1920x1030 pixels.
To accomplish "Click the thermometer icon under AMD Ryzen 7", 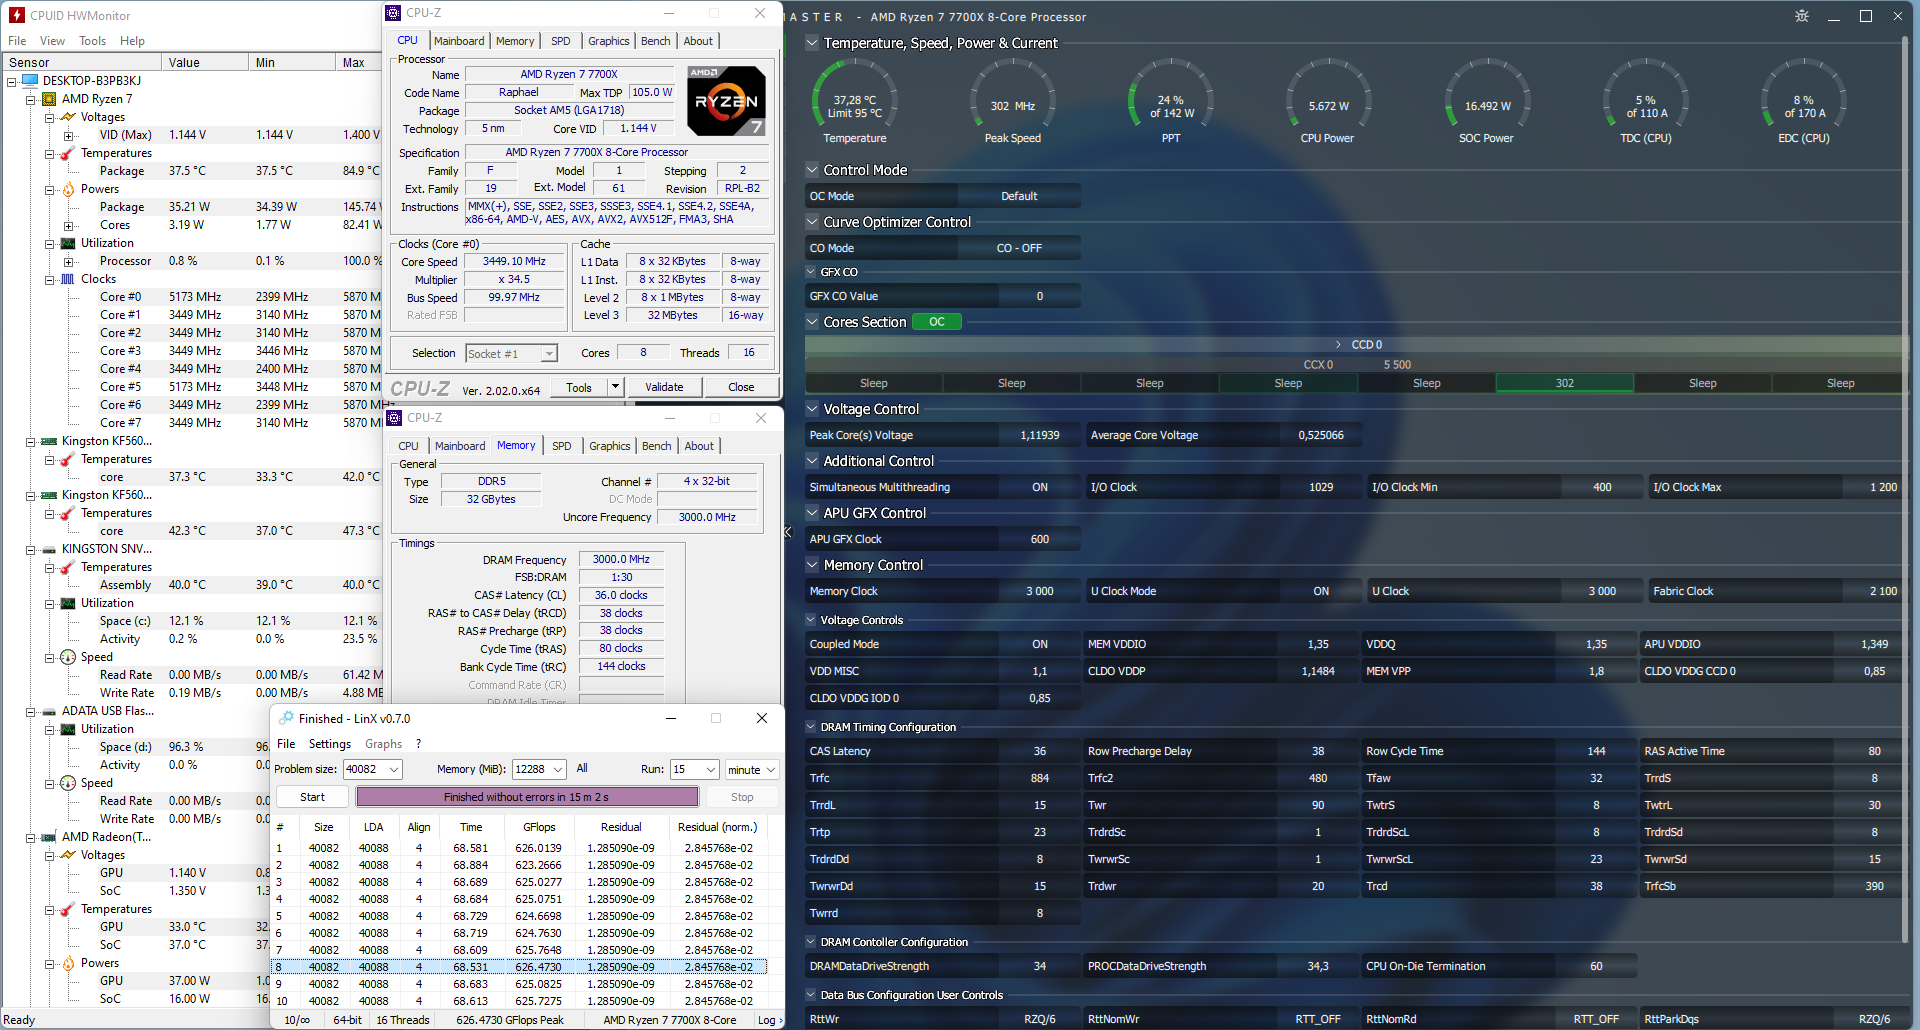I will (x=68, y=153).
